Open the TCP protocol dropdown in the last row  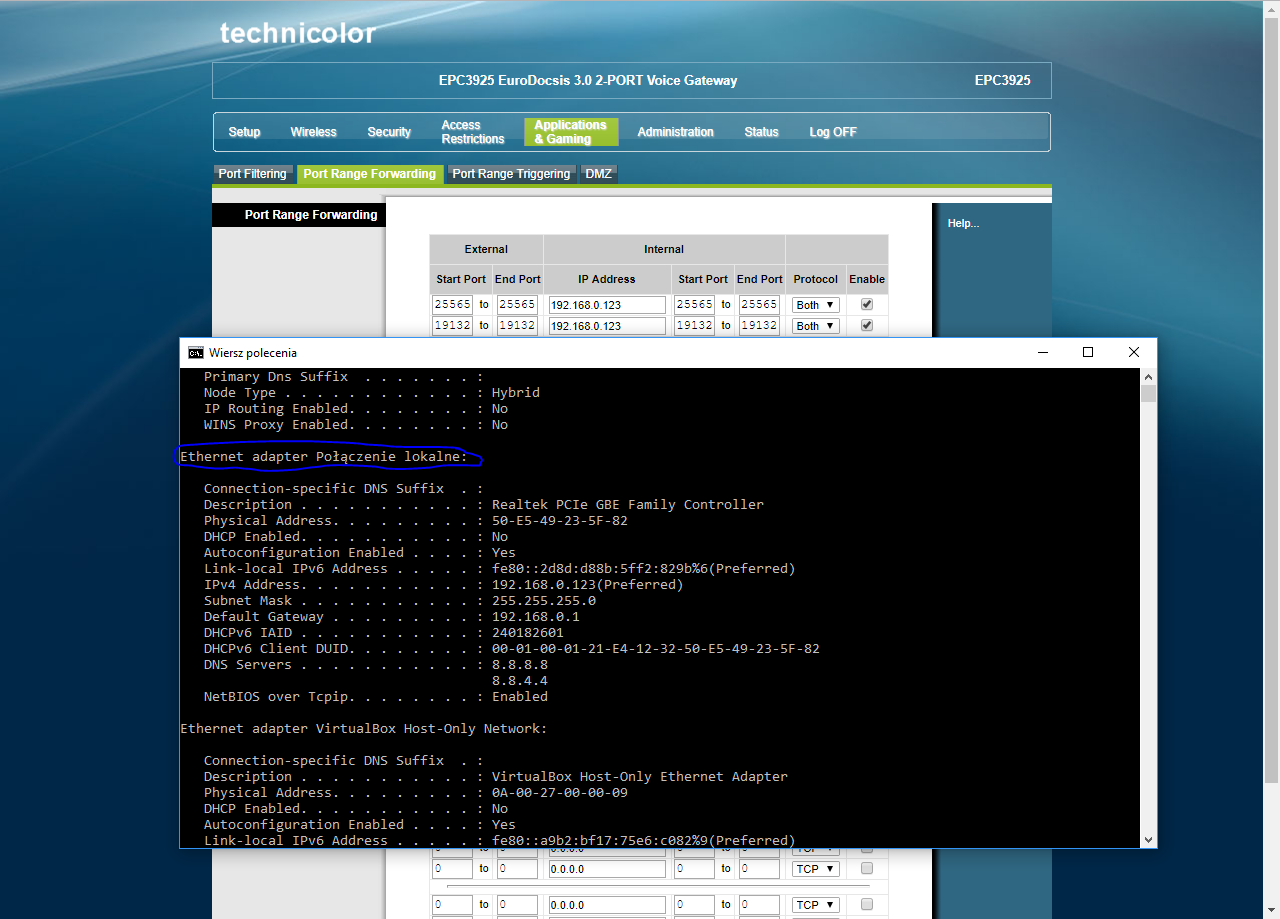(816, 905)
